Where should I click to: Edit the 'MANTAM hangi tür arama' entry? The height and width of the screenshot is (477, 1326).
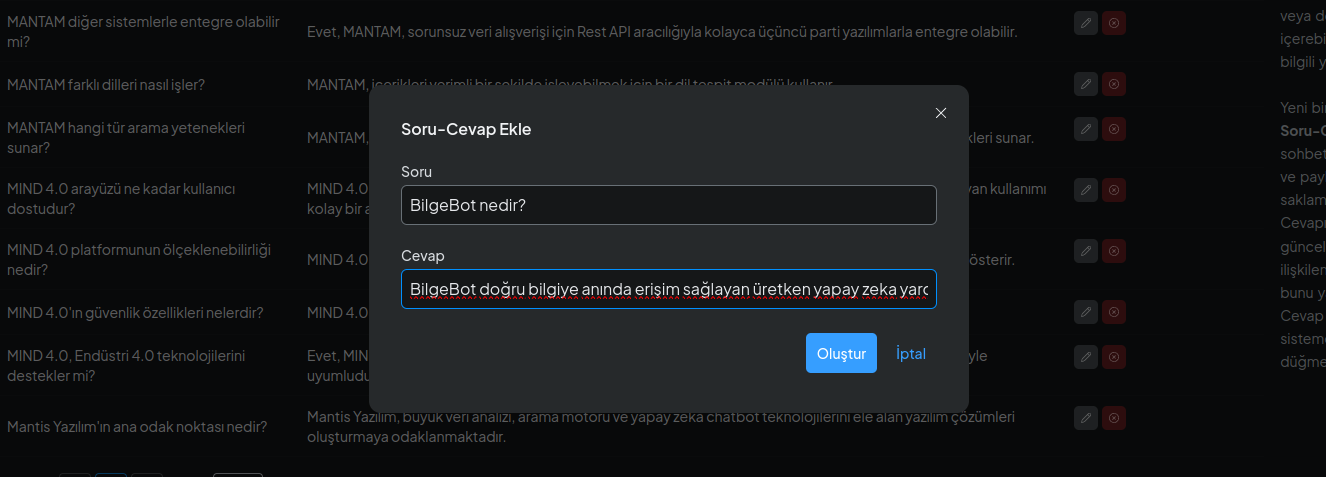point(1085,129)
